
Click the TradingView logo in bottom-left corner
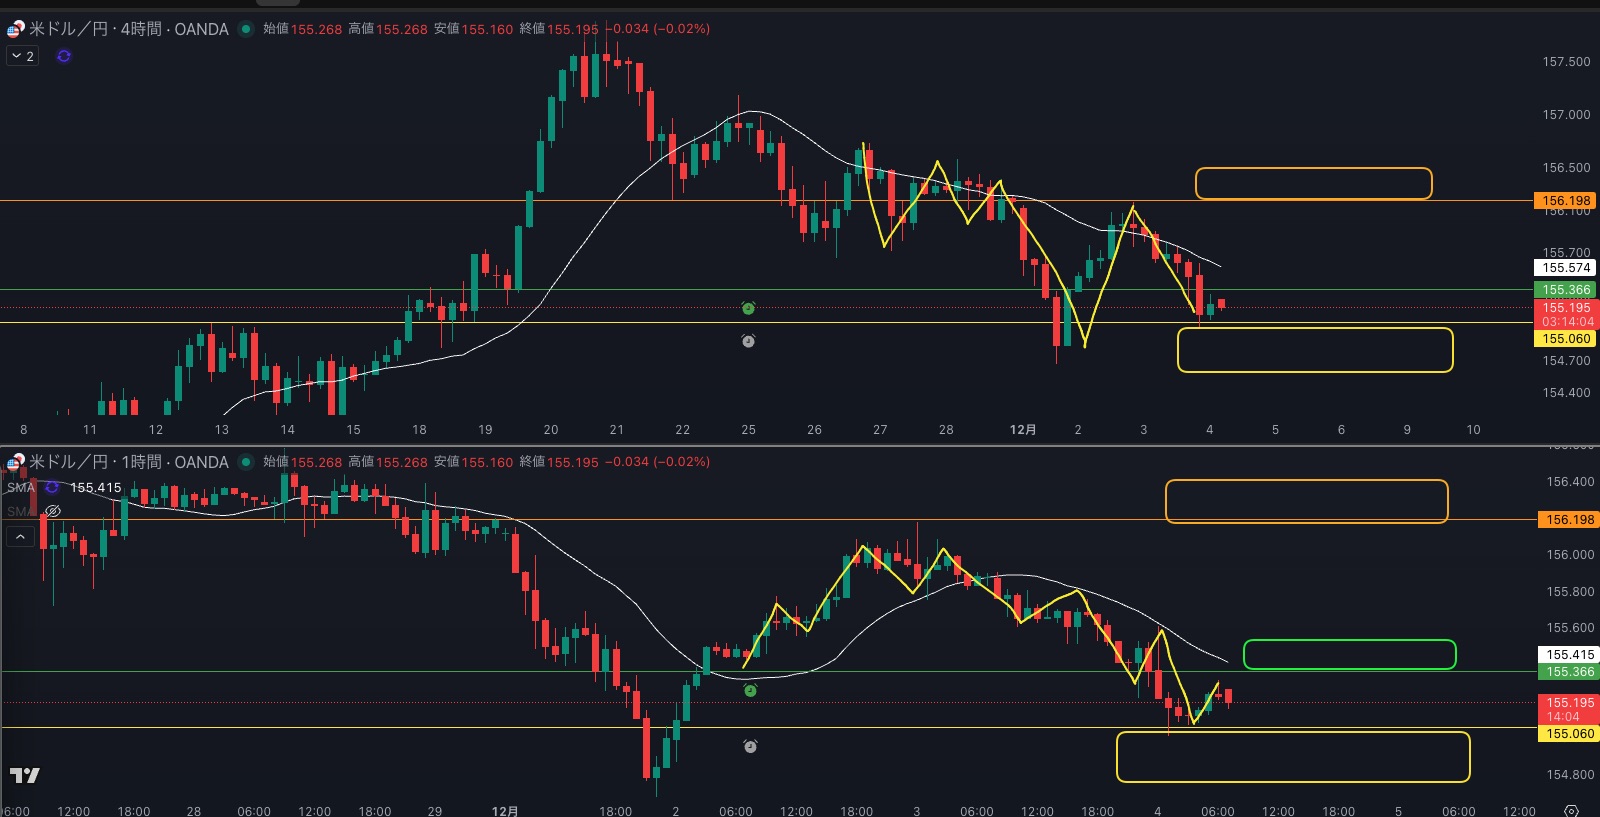pyautogui.click(x=25, y=775)
